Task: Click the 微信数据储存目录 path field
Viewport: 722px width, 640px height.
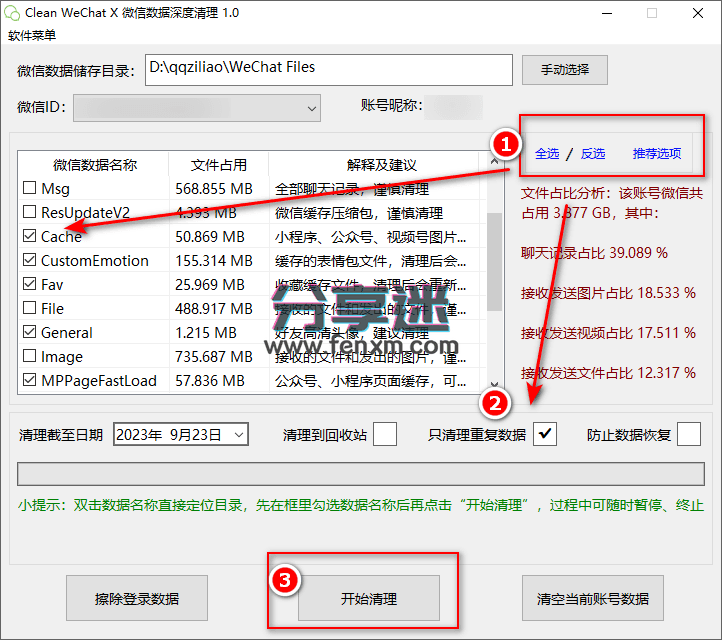Action: pos(328,69)
